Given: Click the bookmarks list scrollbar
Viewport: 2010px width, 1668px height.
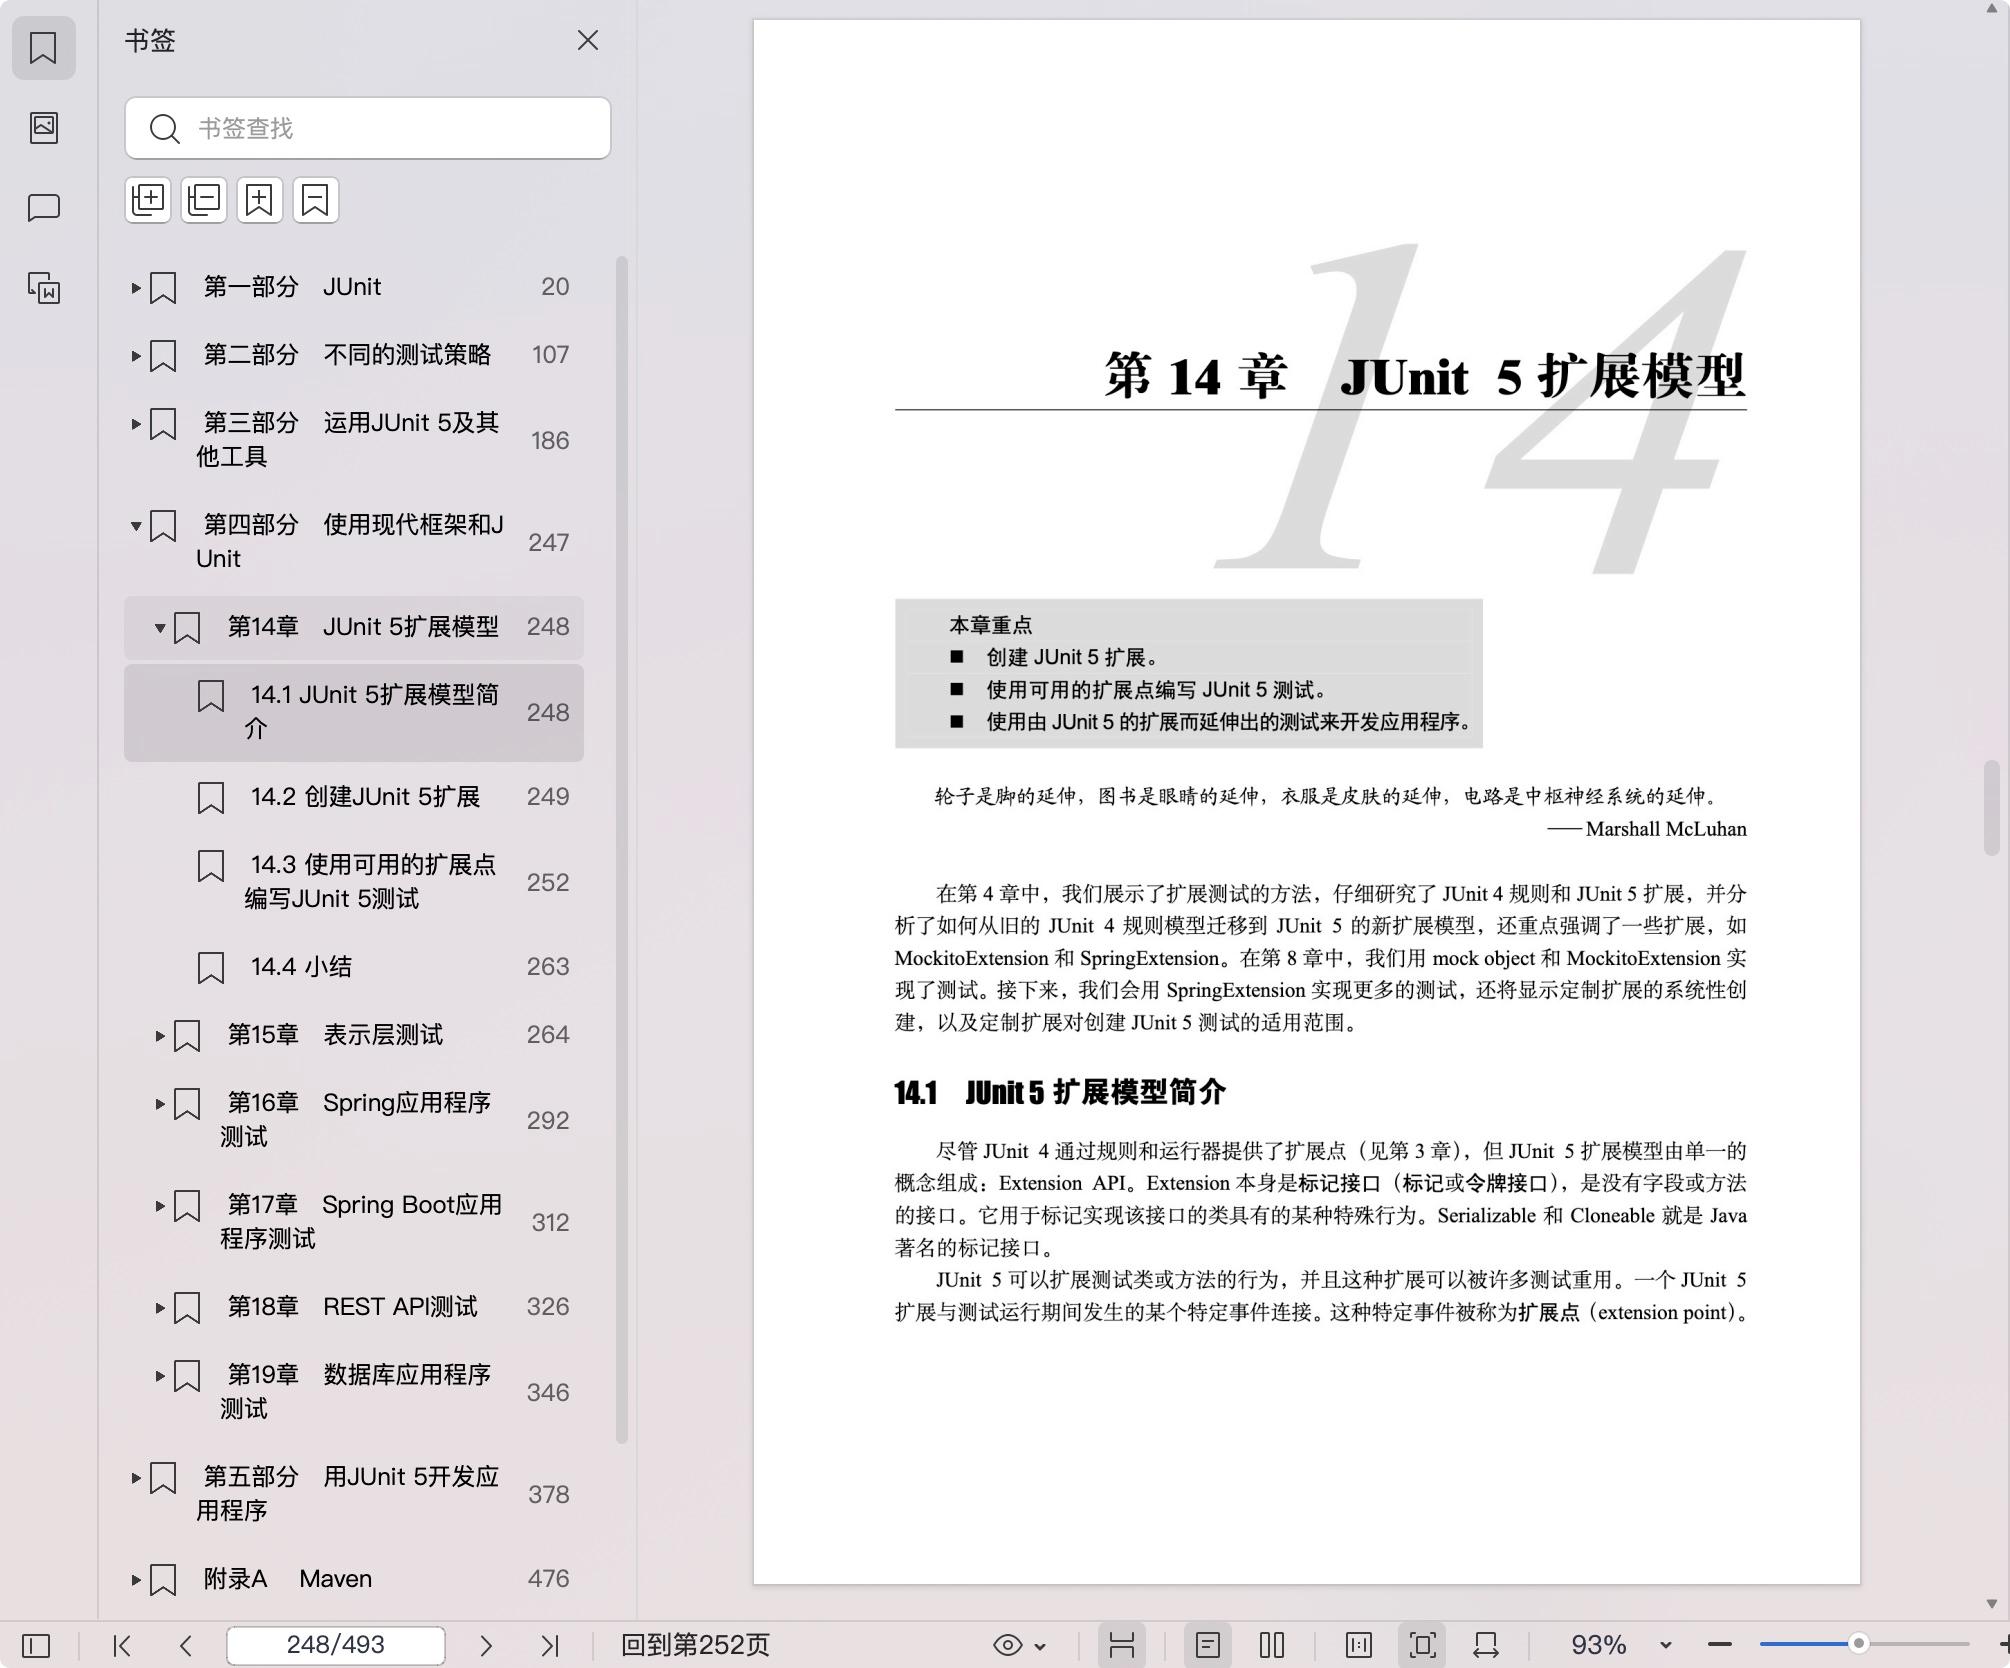Looking at the screenshot, I should (621, 850).
